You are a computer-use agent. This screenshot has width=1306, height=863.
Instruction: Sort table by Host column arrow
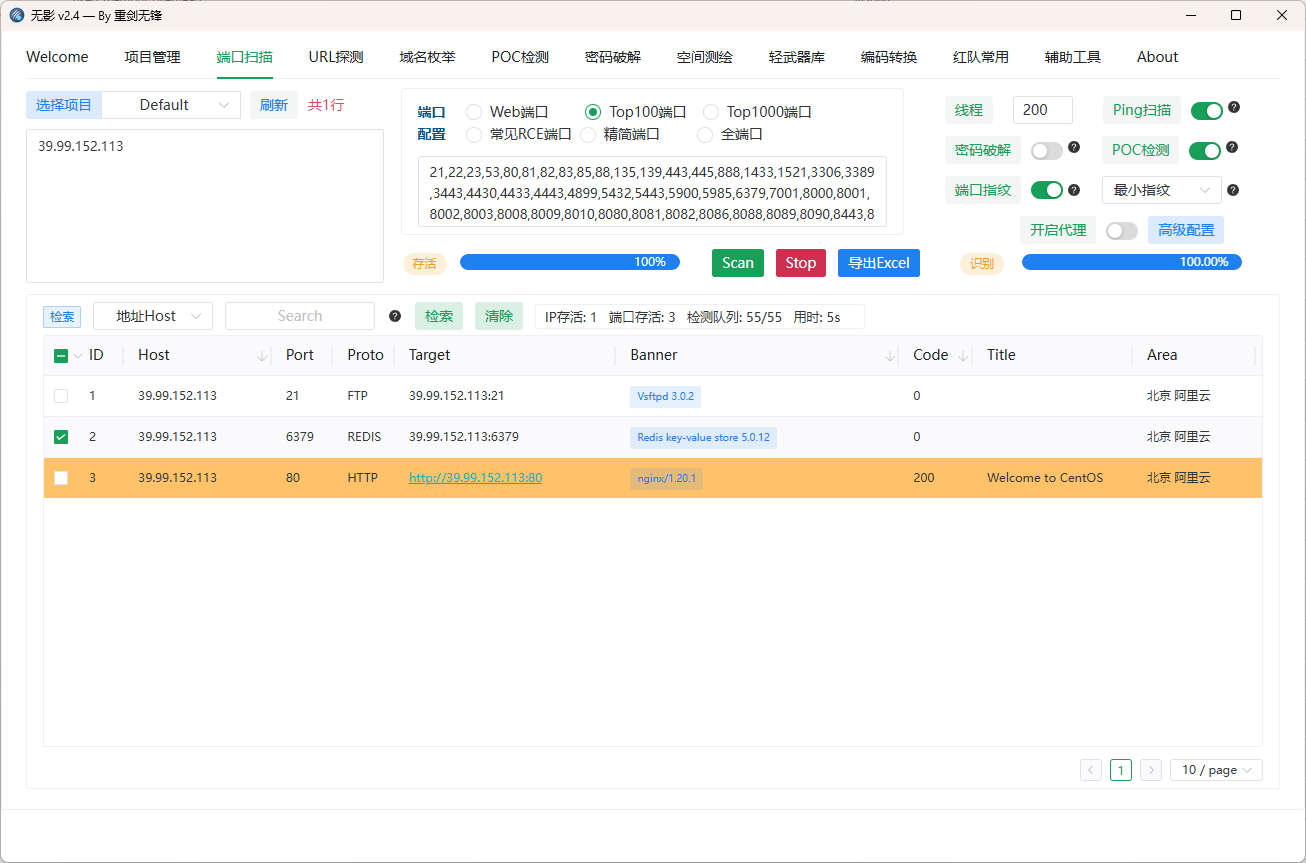click(262, 356)
